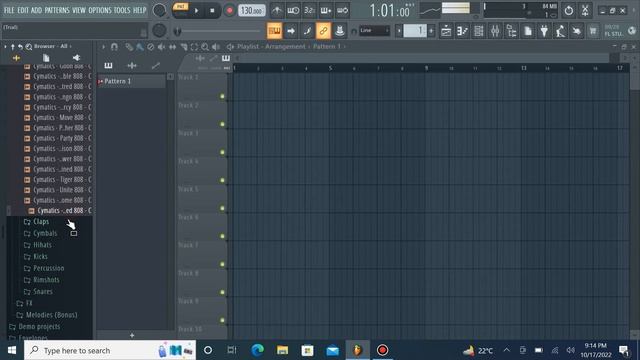
Task: Click the main pitch knob
Action: click(x=159, y=30)
